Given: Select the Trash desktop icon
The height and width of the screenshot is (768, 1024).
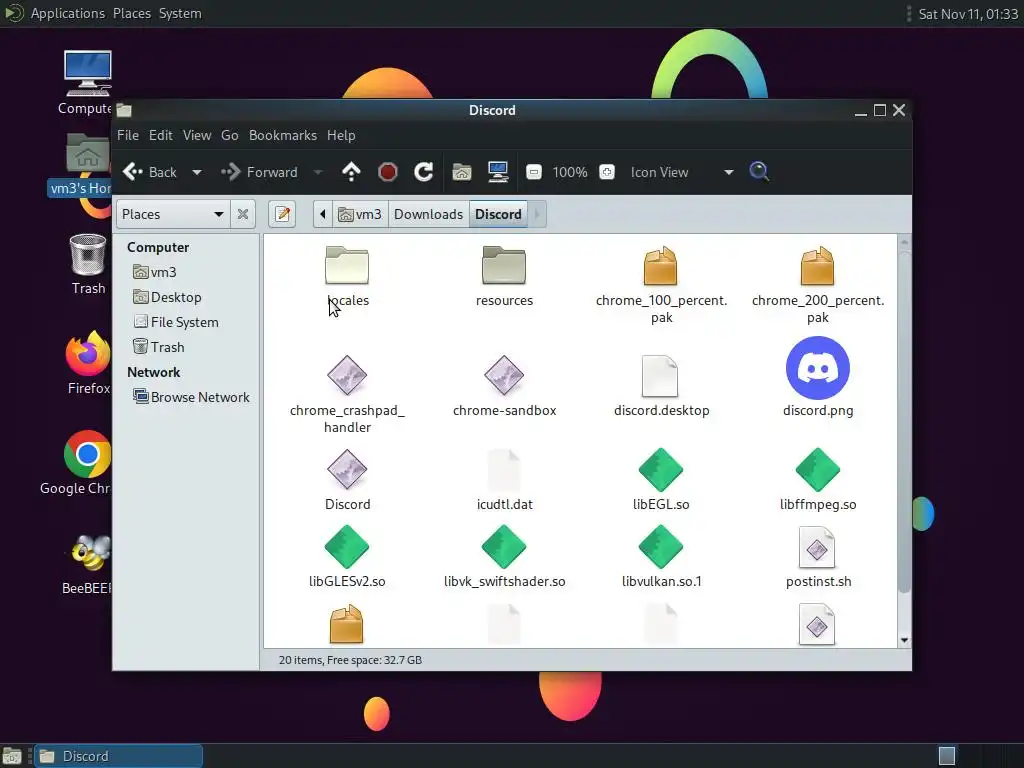Looking at the screenshot, I should tap(88, 264).
